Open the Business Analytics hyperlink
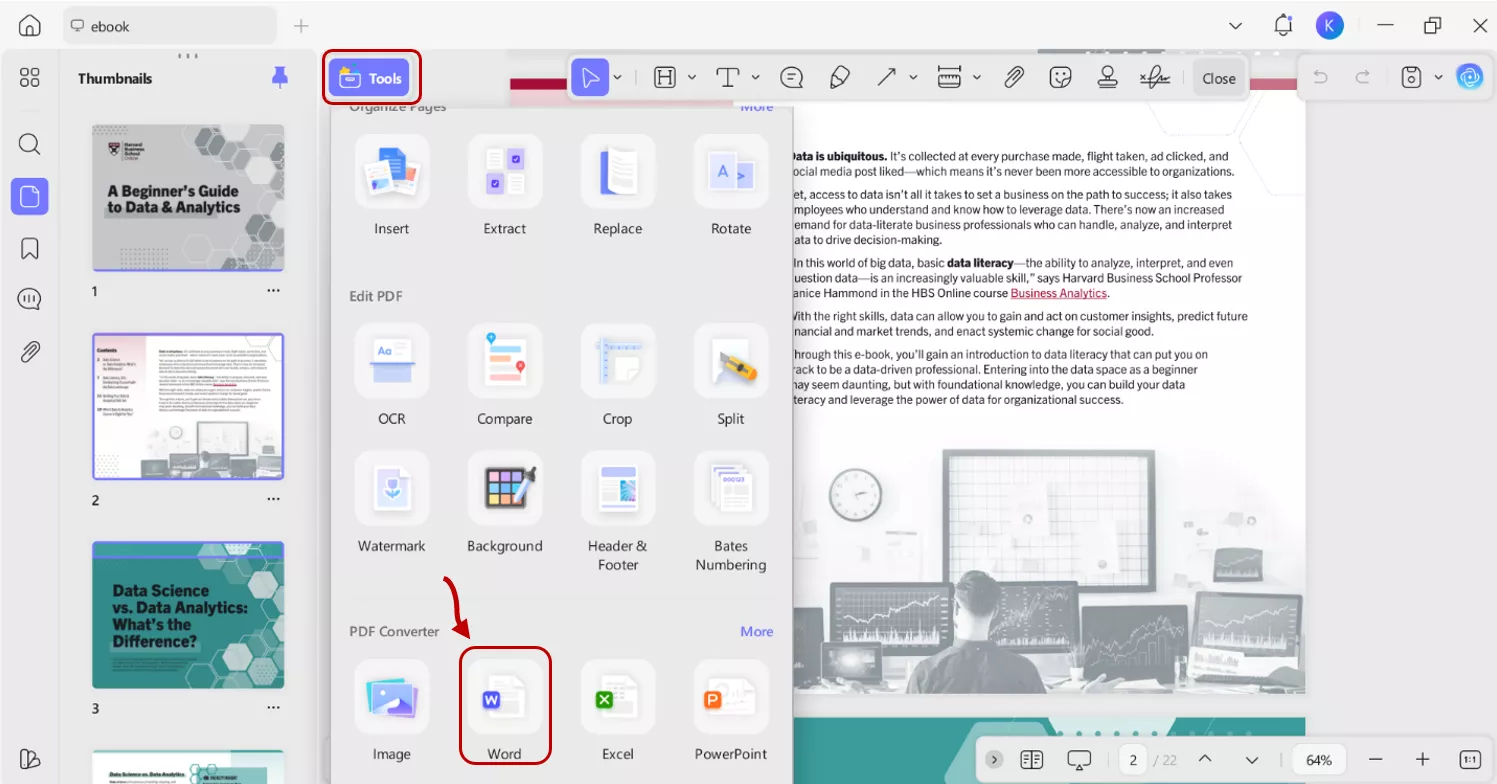 pyautogui.click(x=1059, y=293)
